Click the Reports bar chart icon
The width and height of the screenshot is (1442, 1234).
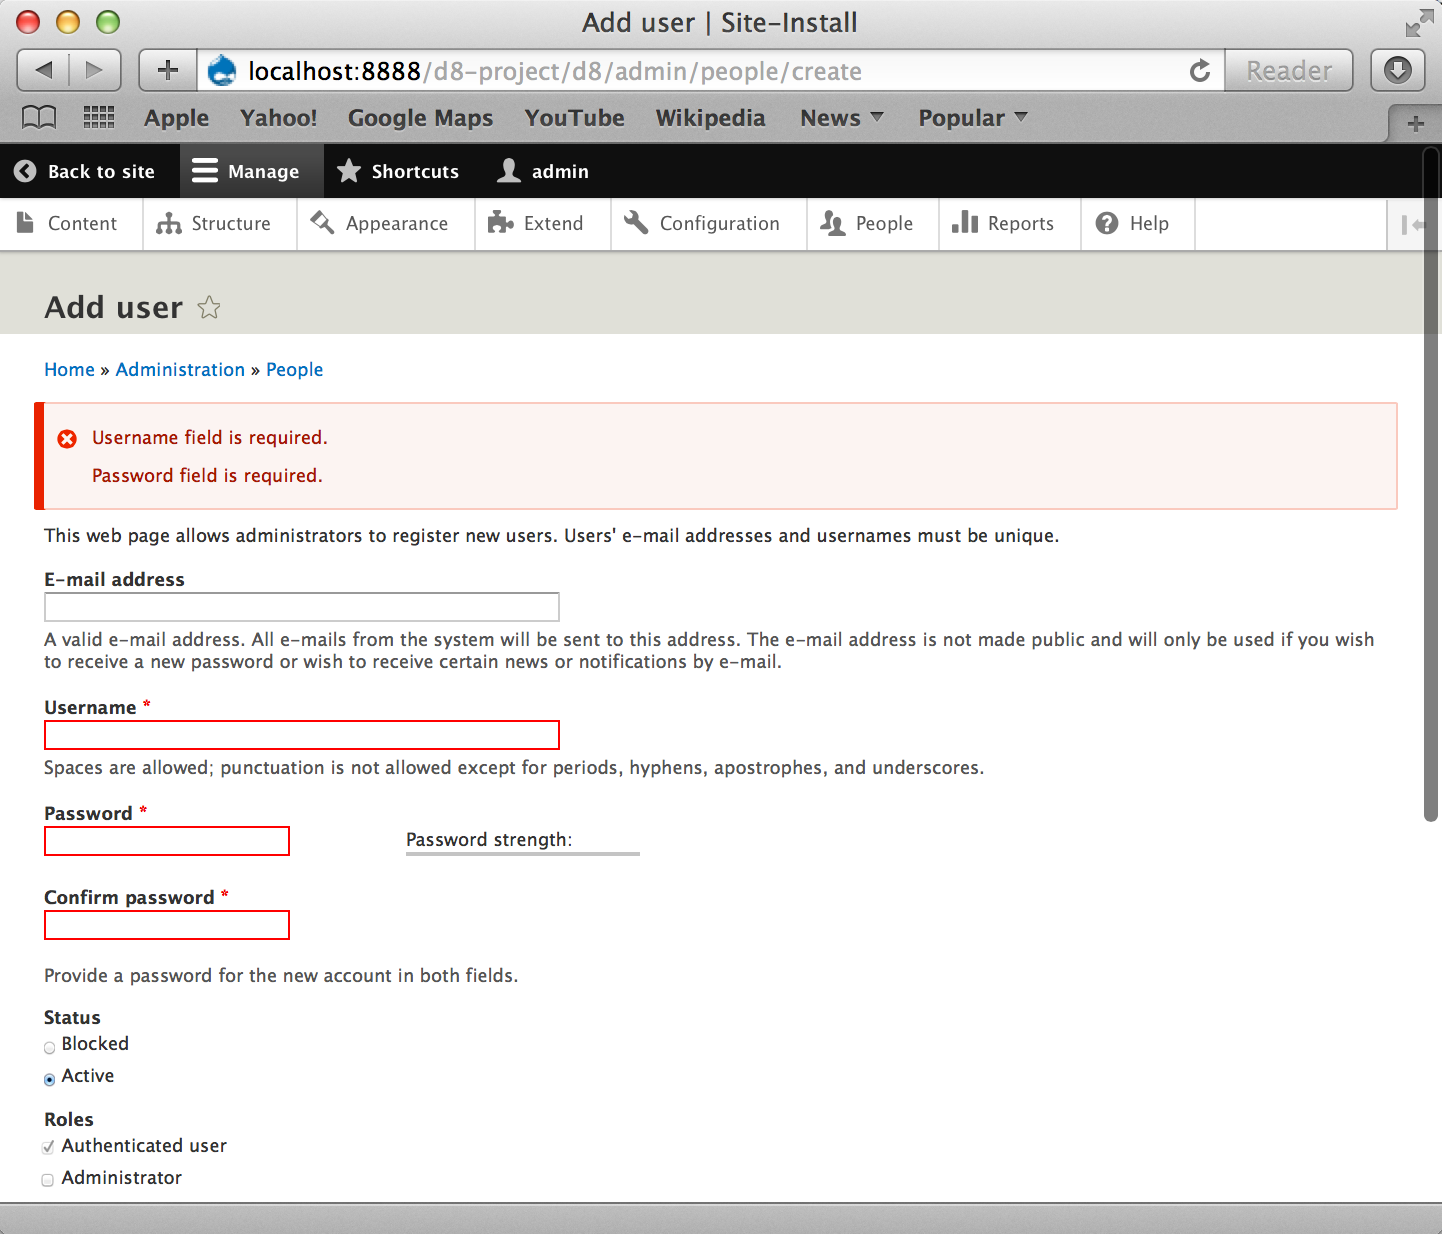965,222
